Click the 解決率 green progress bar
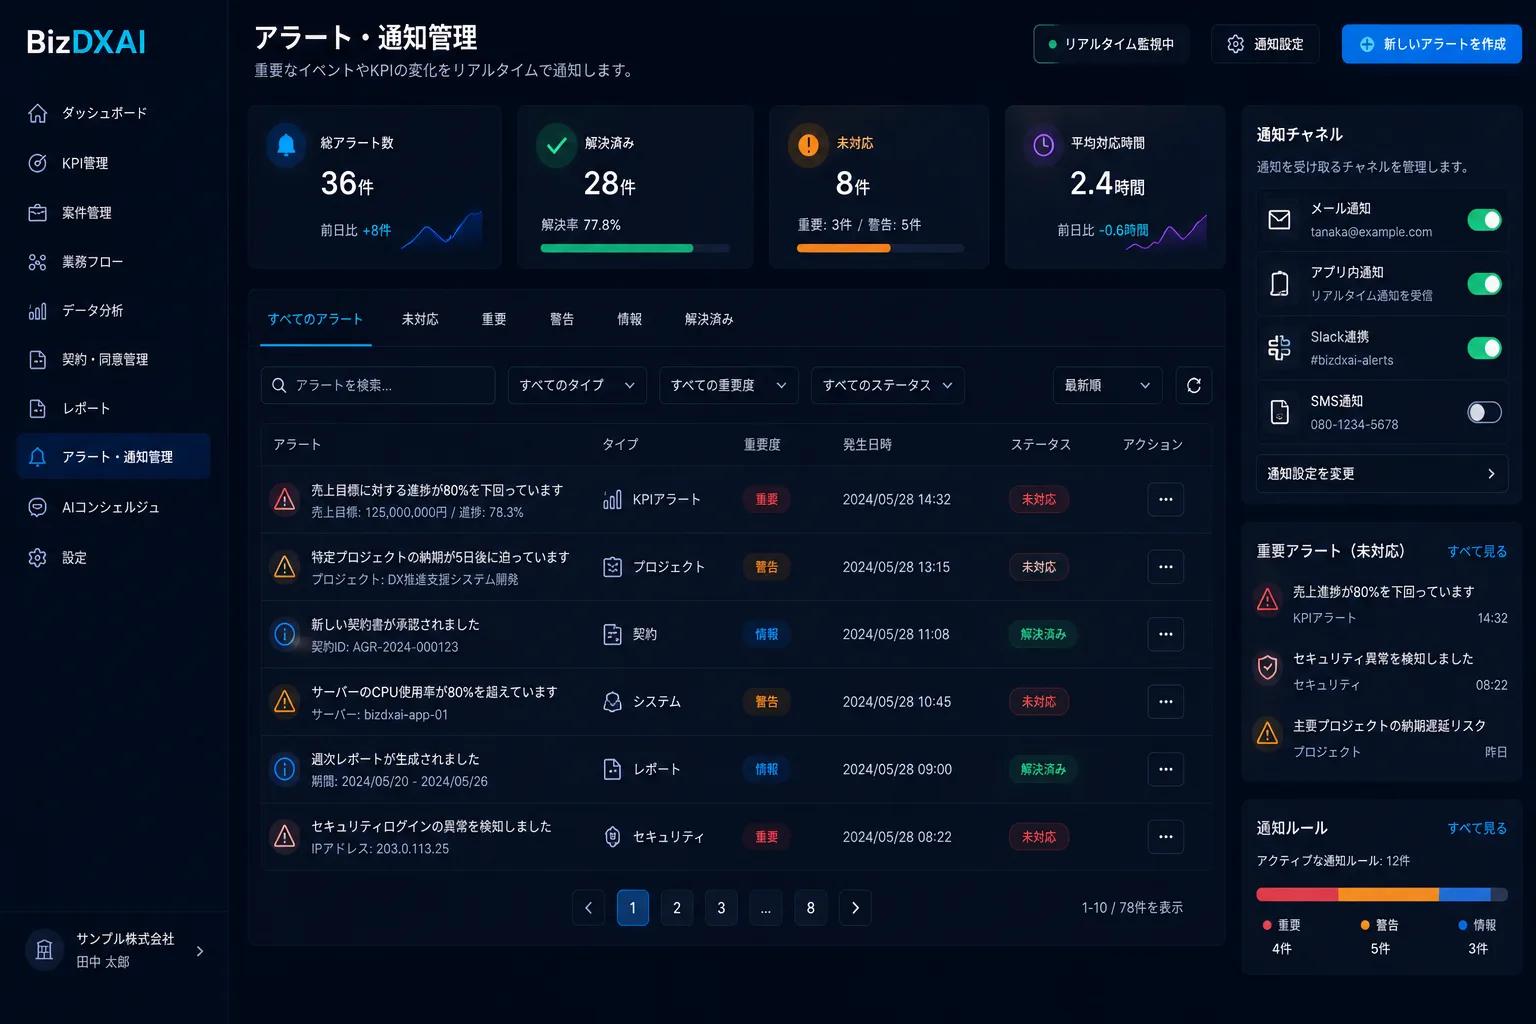The image size is (1536, 1024). click(x=635, y=248)
